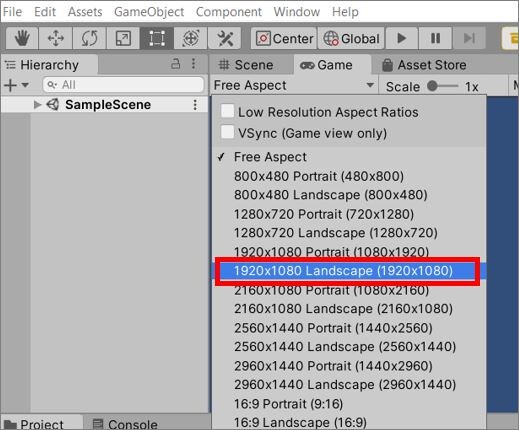This screenshot has width=519, height=430.
Task: Choose 800x480 Portrait (480x800)
Action: [349, 176]
